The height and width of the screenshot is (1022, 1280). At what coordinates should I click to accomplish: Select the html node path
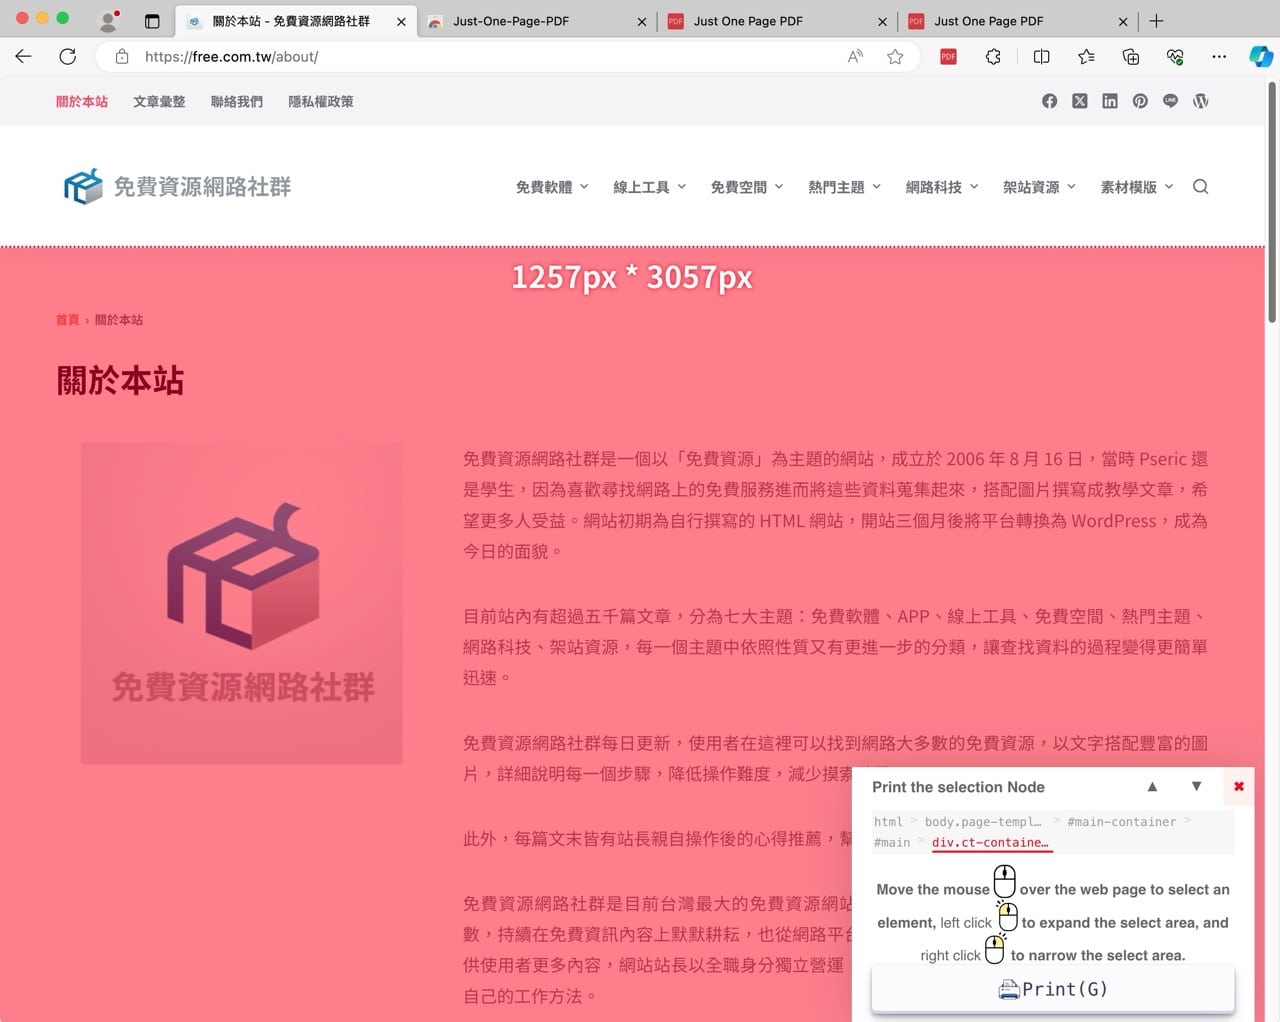pos(888,822)
